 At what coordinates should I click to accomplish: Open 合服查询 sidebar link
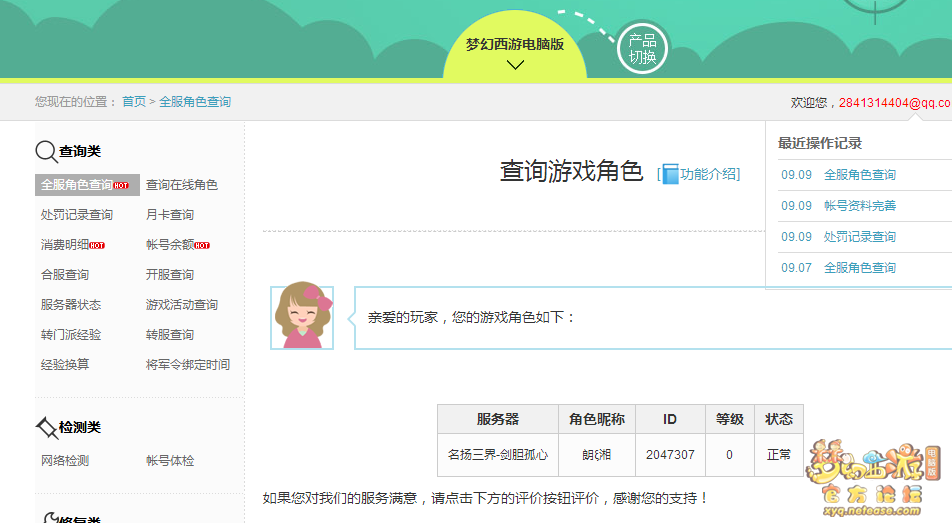coord(64,275)
